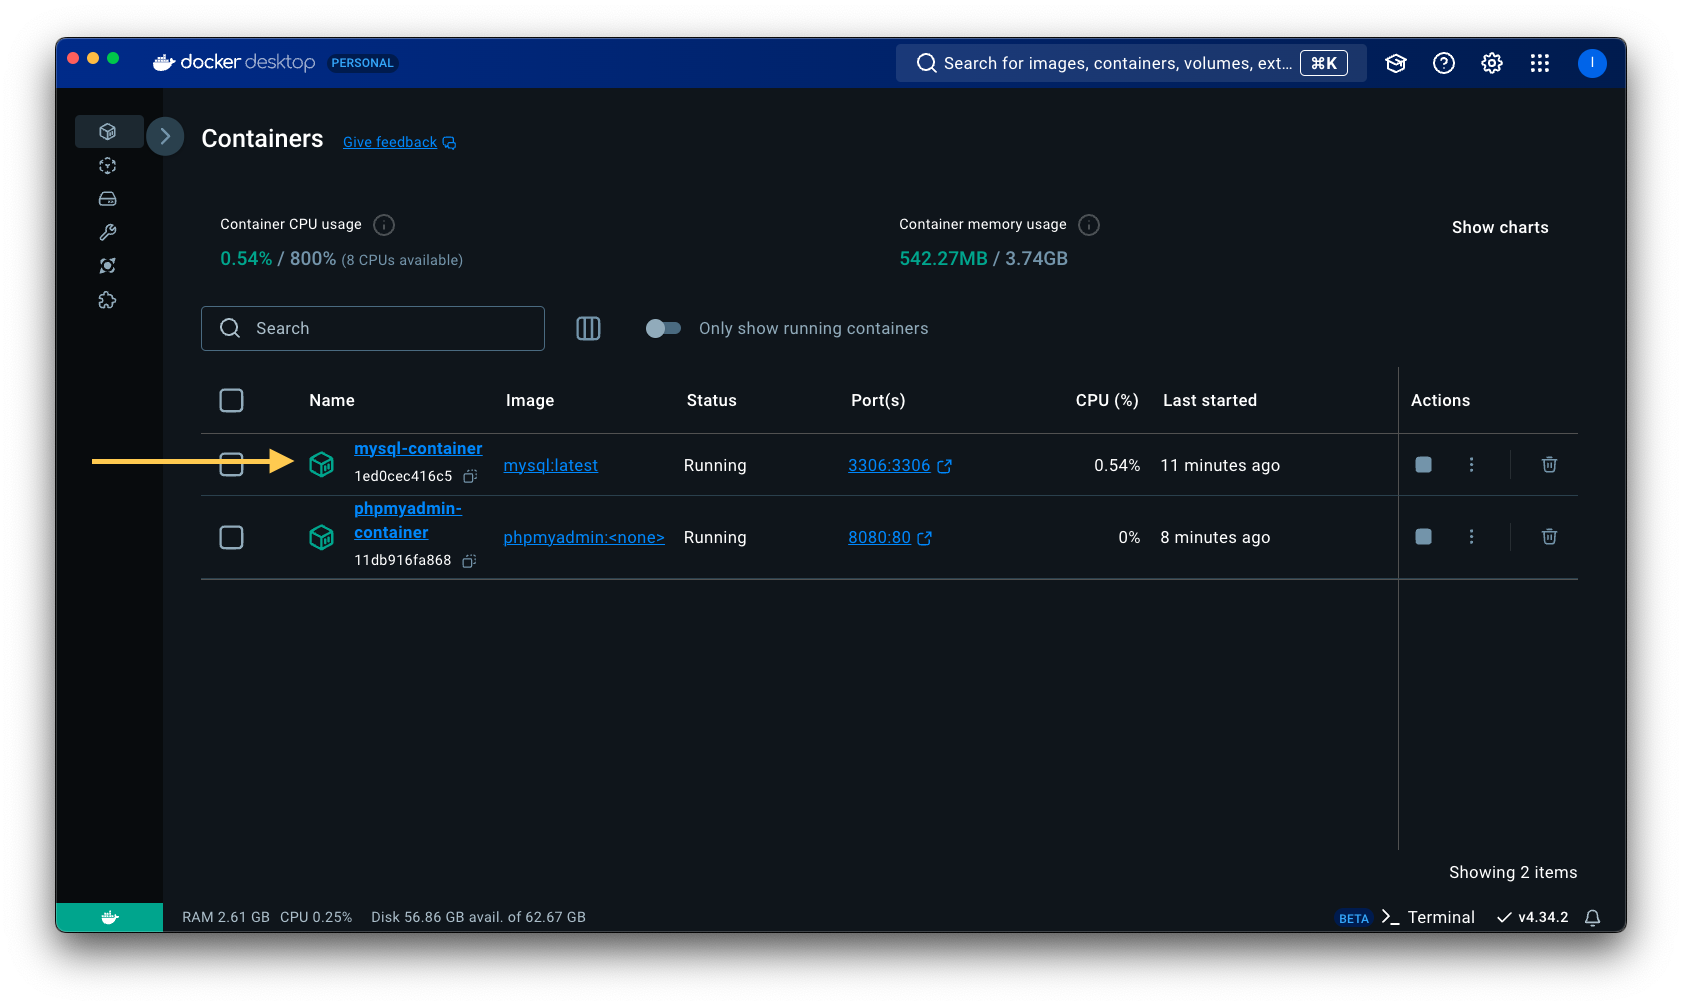
Task: Click the Disk 56.86 GB avail. status text
Action: 478,917
